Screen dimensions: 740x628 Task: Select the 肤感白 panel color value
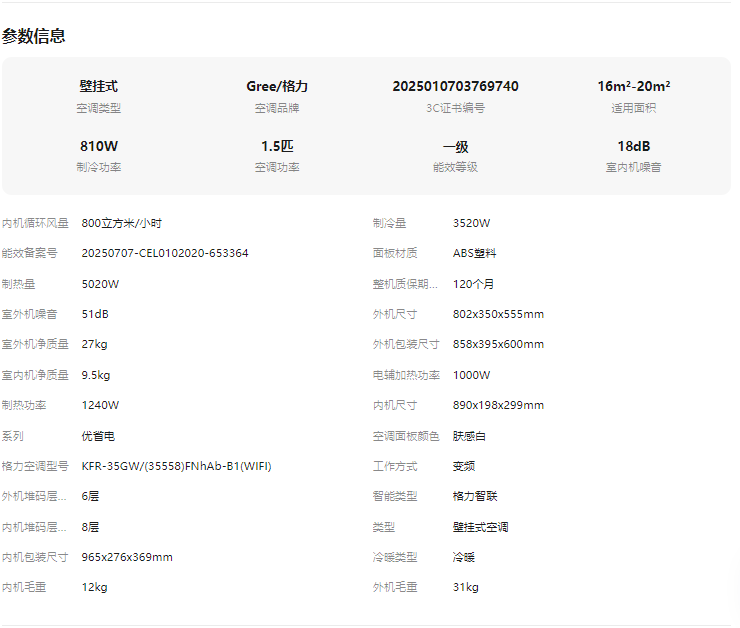[470, 436]
